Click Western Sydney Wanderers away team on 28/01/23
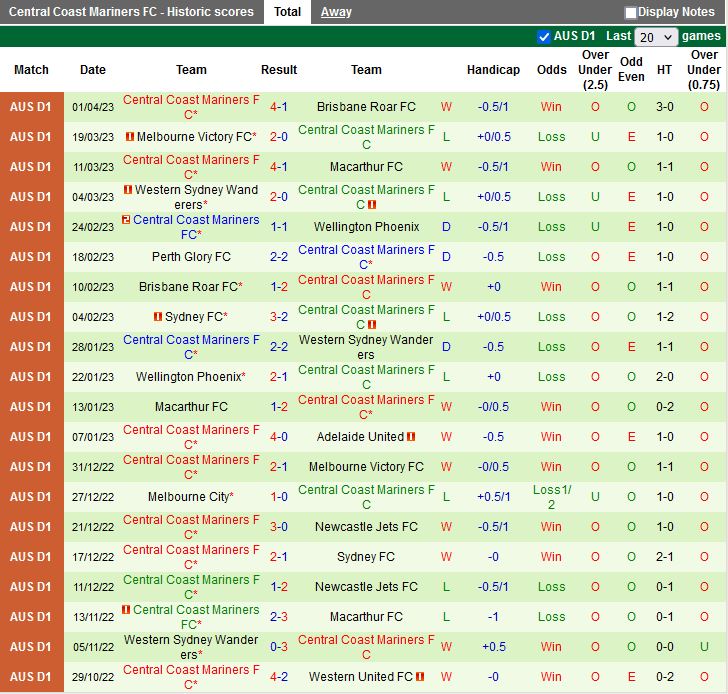This screenshot has height=694, width=728. click(x=366, y=347)
